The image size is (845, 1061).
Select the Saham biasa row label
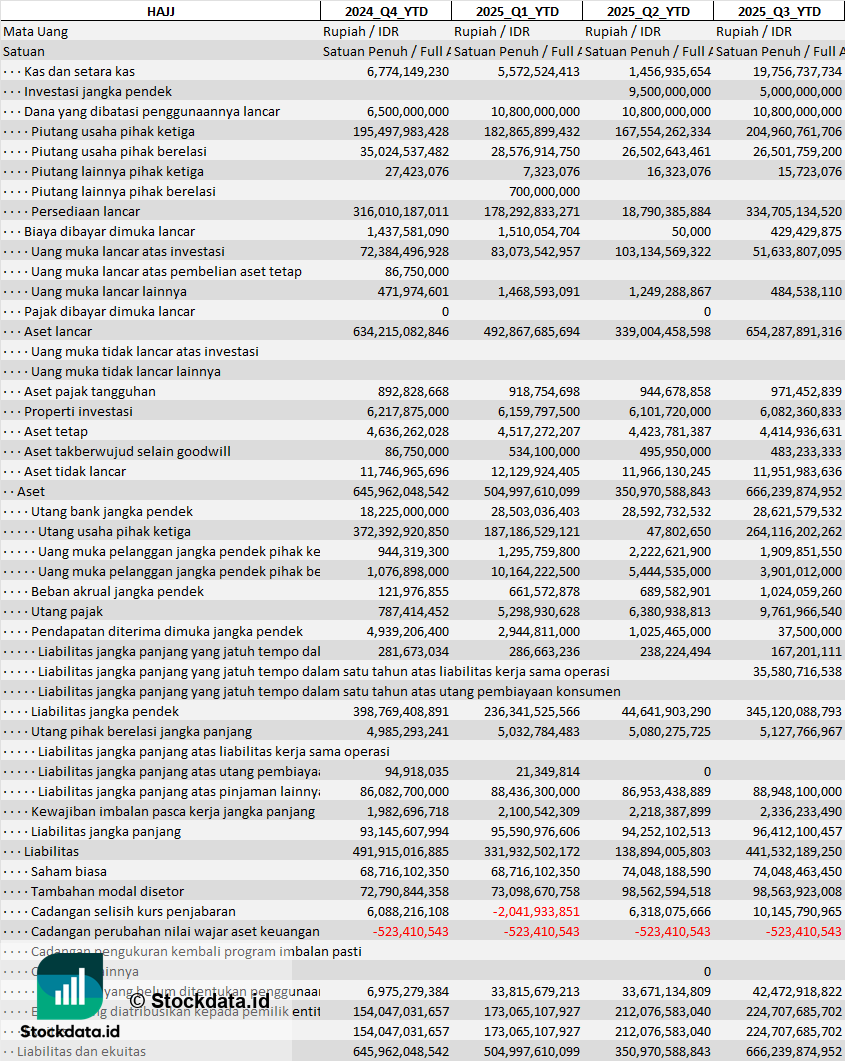click(68, 871)
